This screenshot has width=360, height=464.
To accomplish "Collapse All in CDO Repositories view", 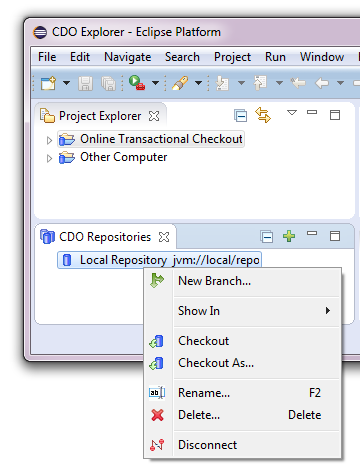I will pyautogui.click(x=267, y=237).
